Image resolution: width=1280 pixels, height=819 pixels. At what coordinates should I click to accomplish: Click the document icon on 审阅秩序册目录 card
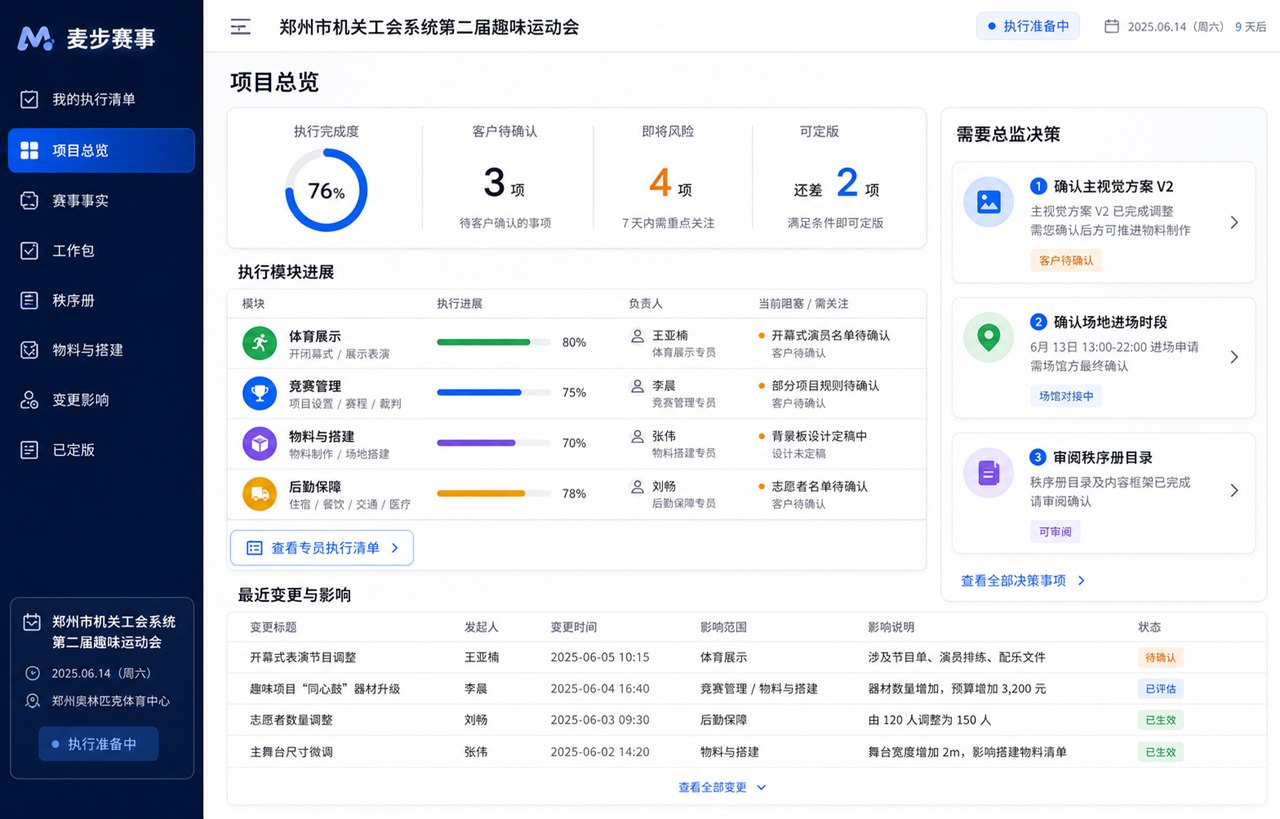(988, 472)
